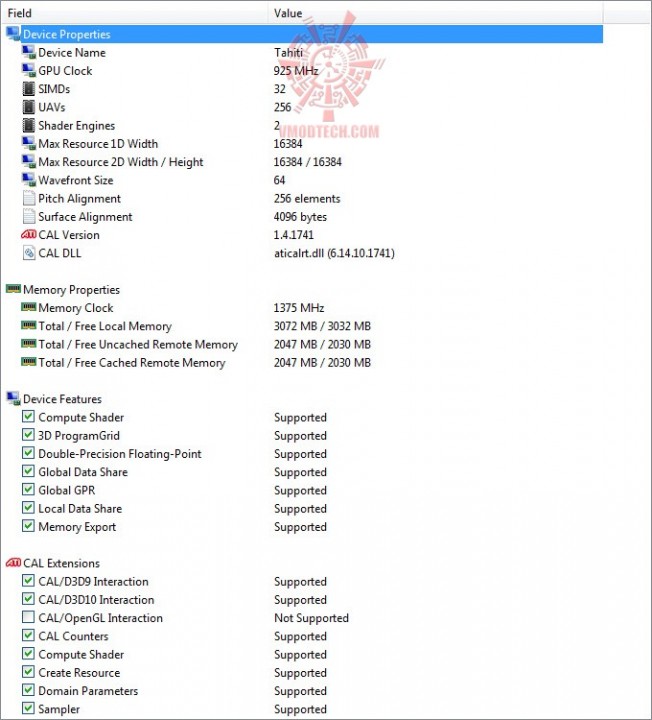Select the CAL Extensions group label

61,563
